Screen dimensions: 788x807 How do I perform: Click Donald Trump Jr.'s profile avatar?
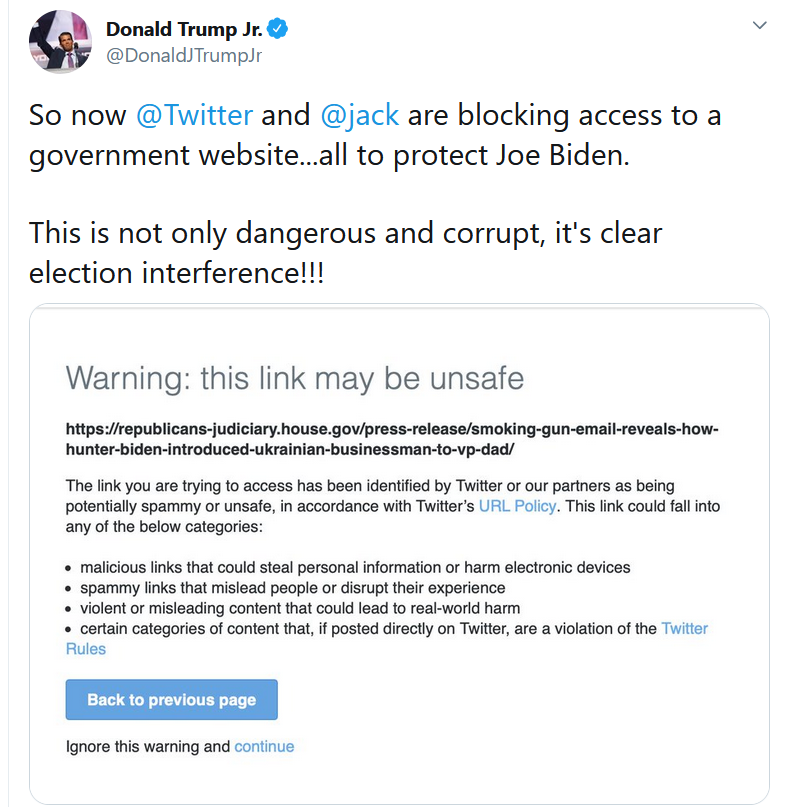point(60,43)
